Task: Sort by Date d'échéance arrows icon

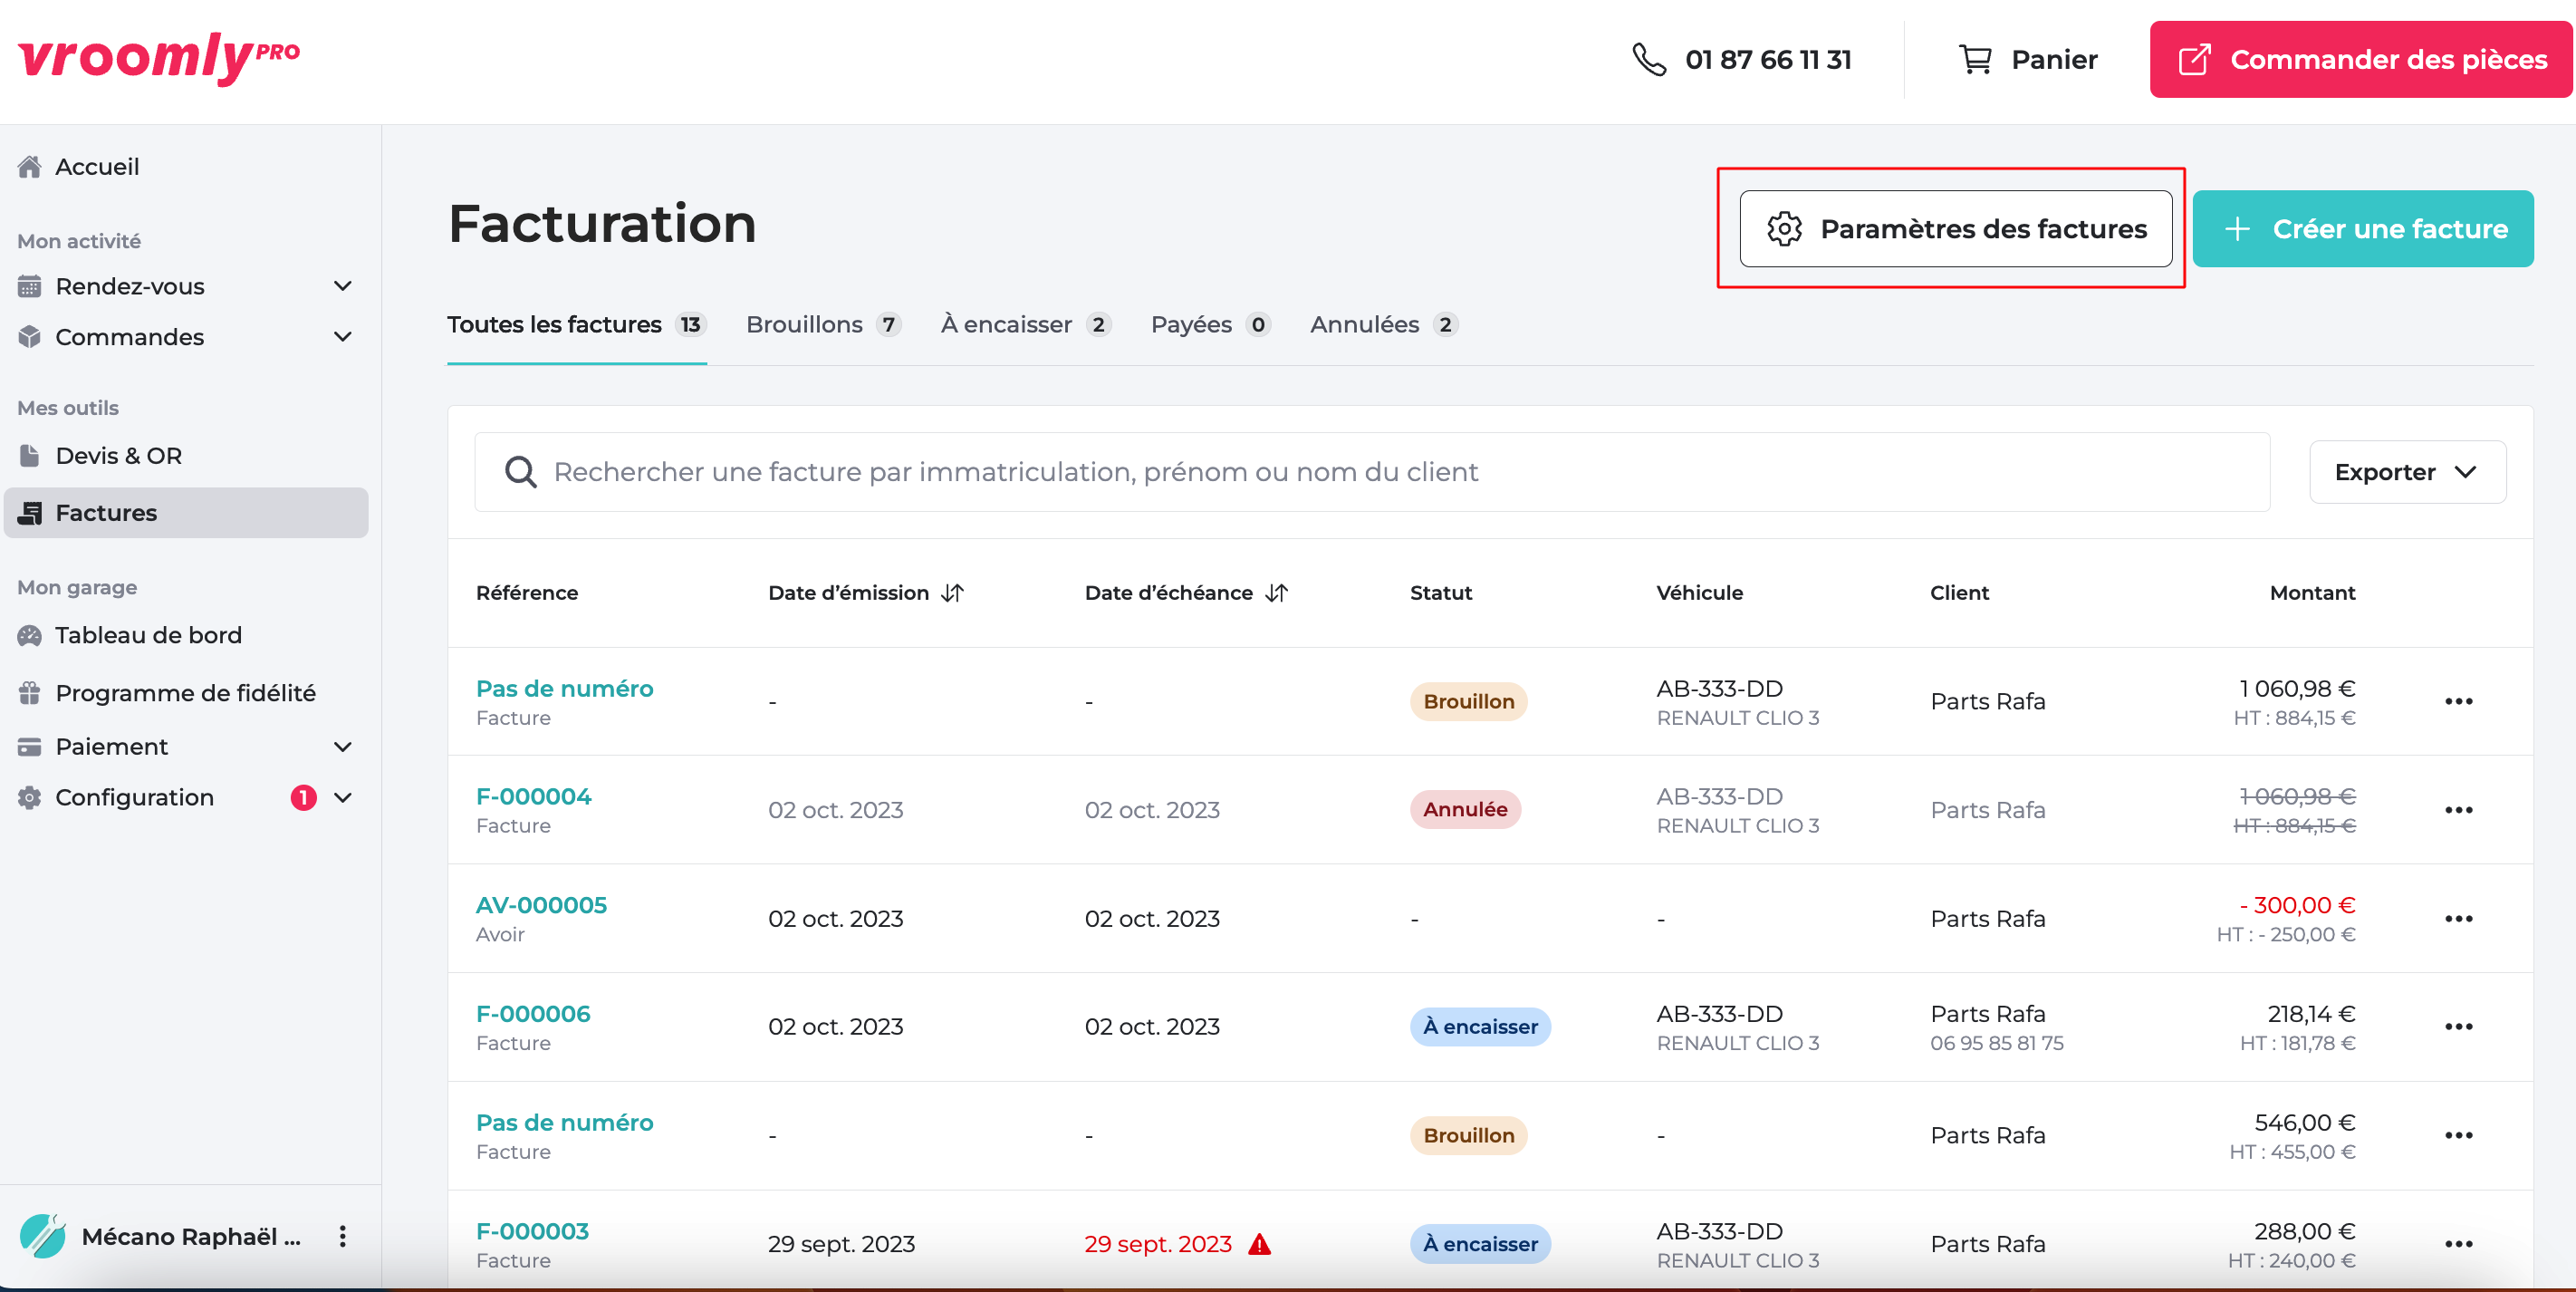Action: (1277, 593)
